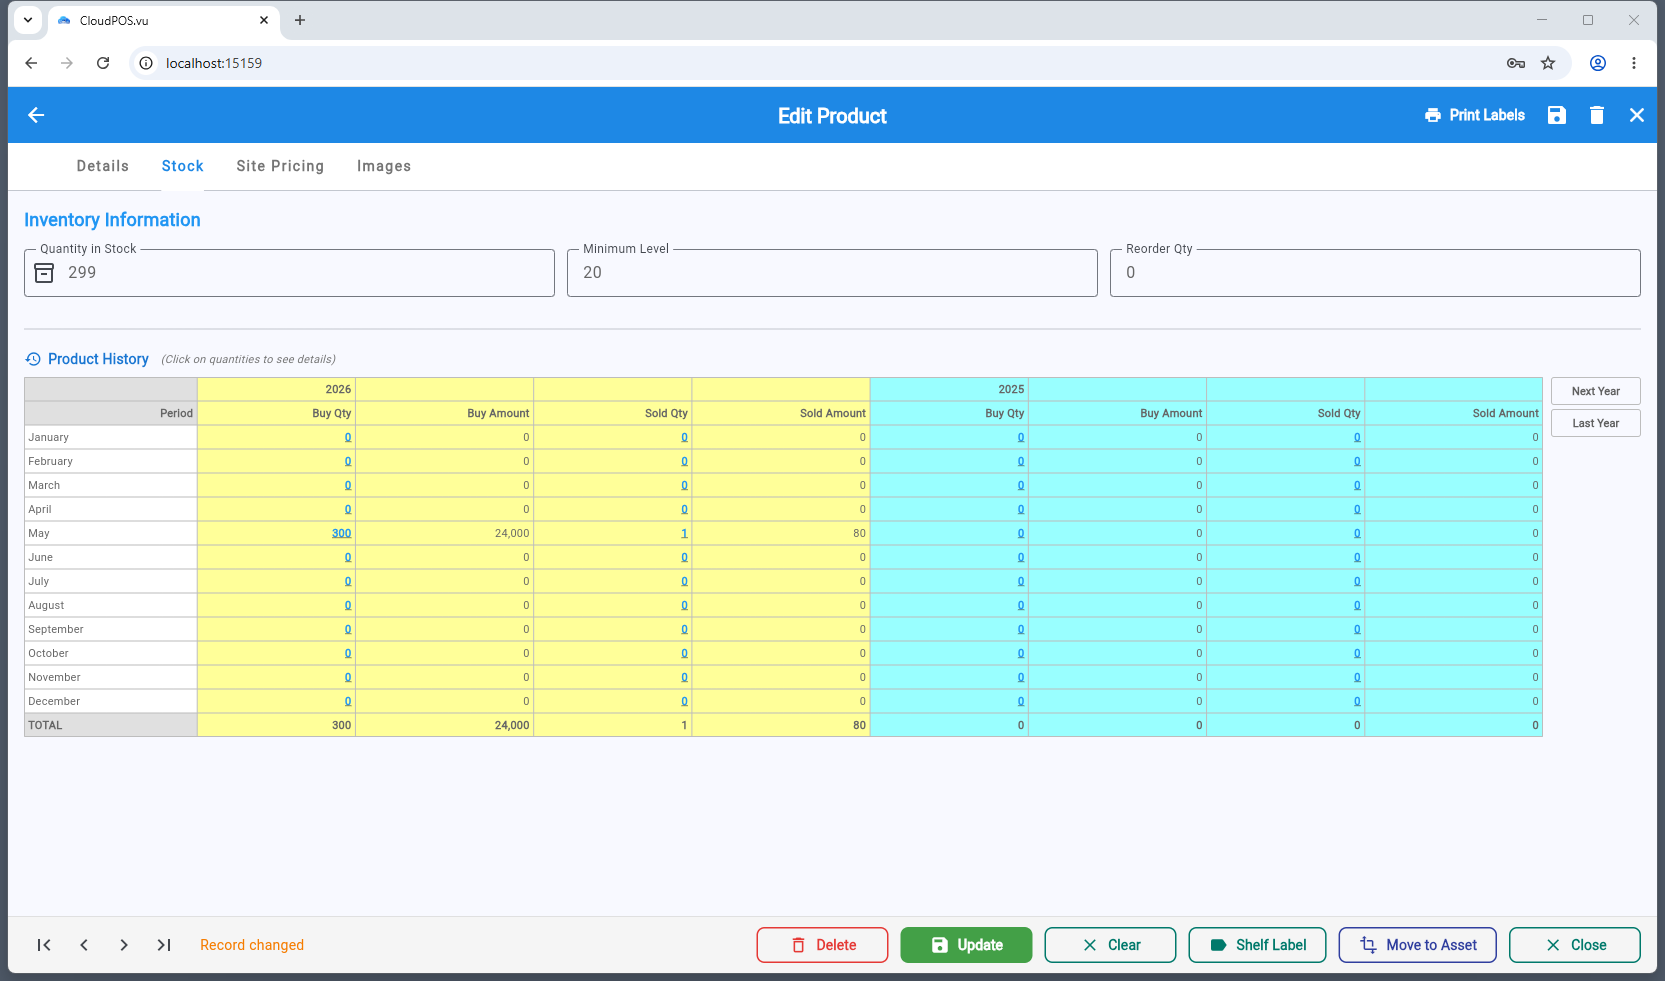Open password manager key icon
The height and width of the screenshot is (981, 1665).
coord(1516,63)
